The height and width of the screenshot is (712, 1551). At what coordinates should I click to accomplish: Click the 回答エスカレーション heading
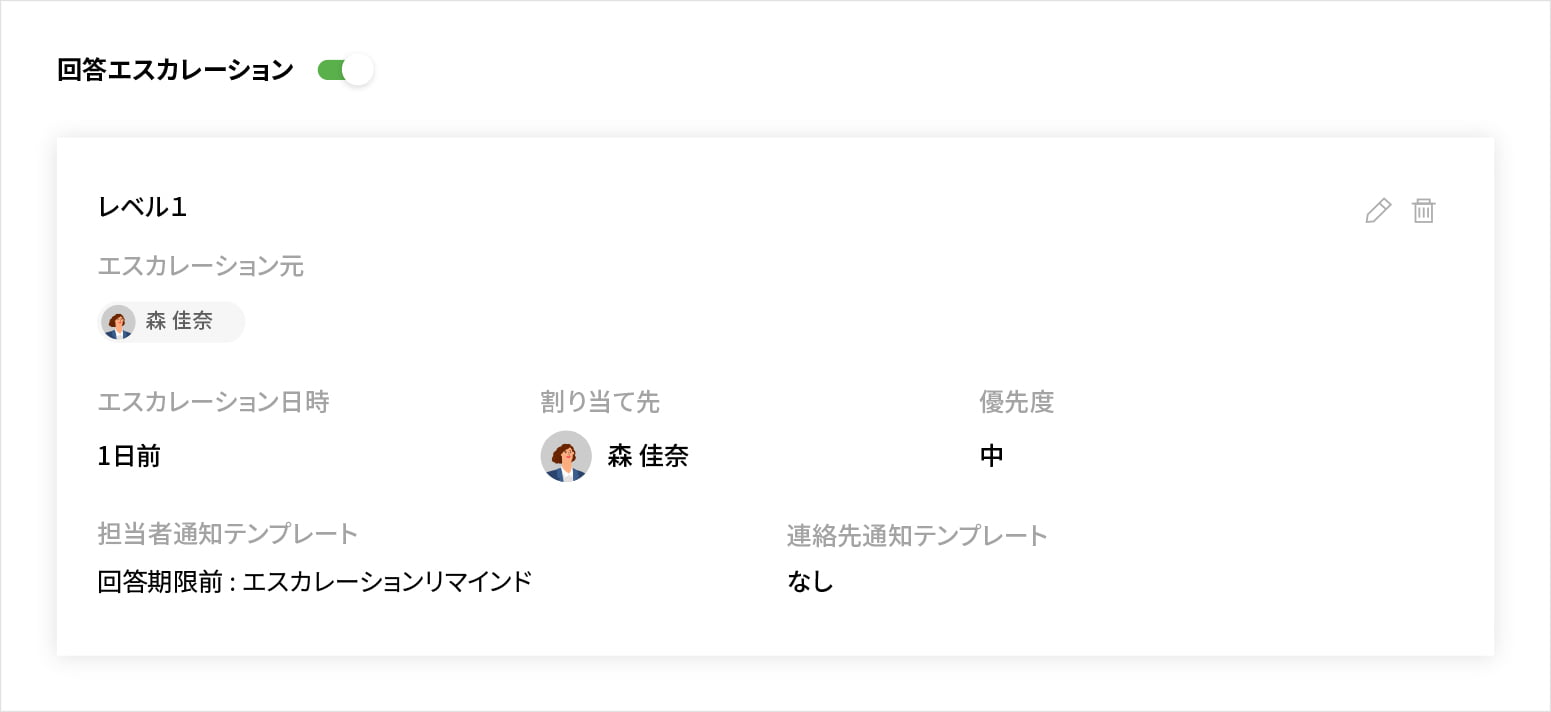tap(176, 70)
